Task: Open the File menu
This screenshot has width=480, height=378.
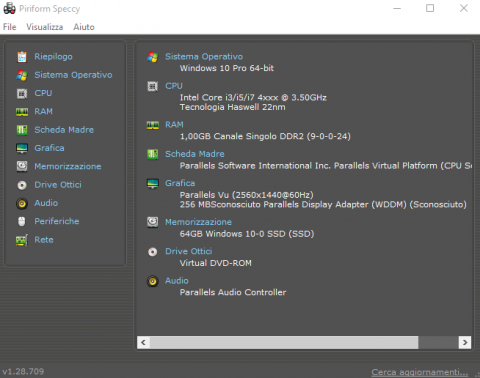Action: (10, 27)
